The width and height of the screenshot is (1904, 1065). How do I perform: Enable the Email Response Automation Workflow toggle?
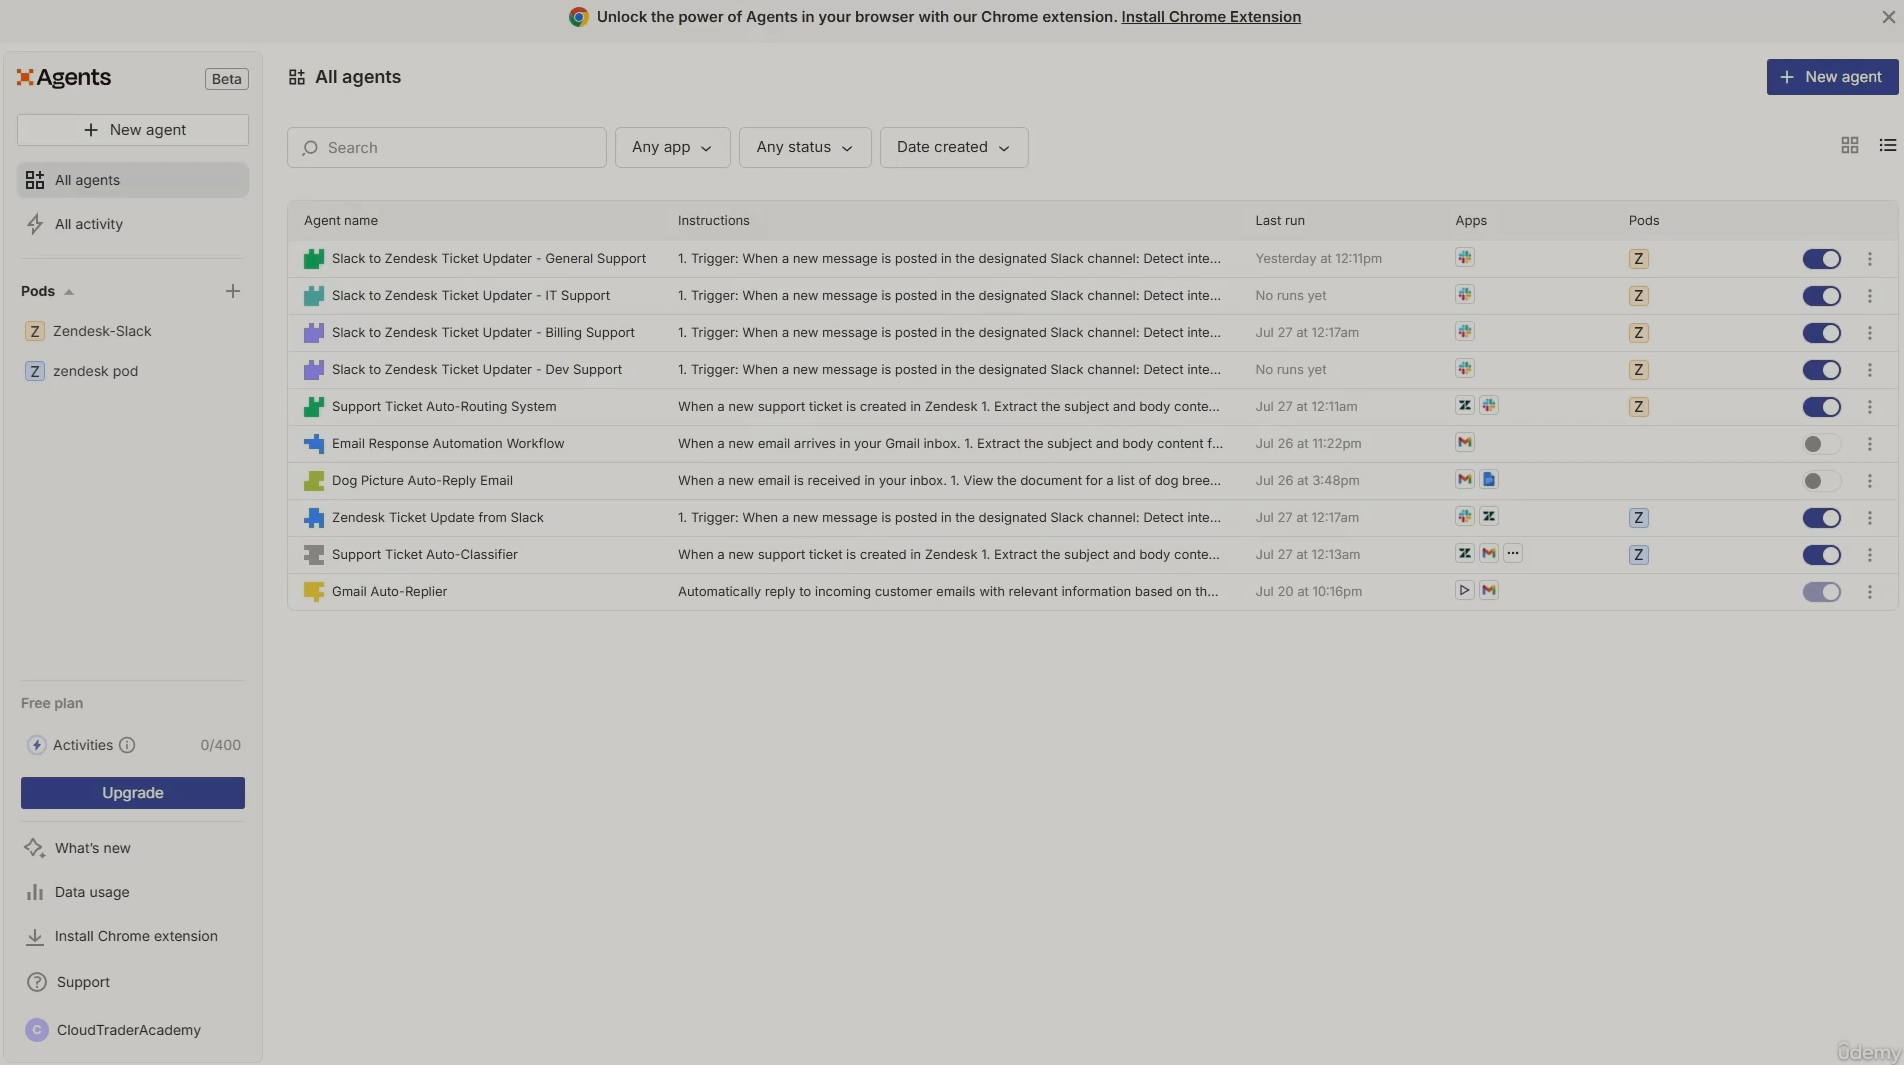coord(1822,444)
